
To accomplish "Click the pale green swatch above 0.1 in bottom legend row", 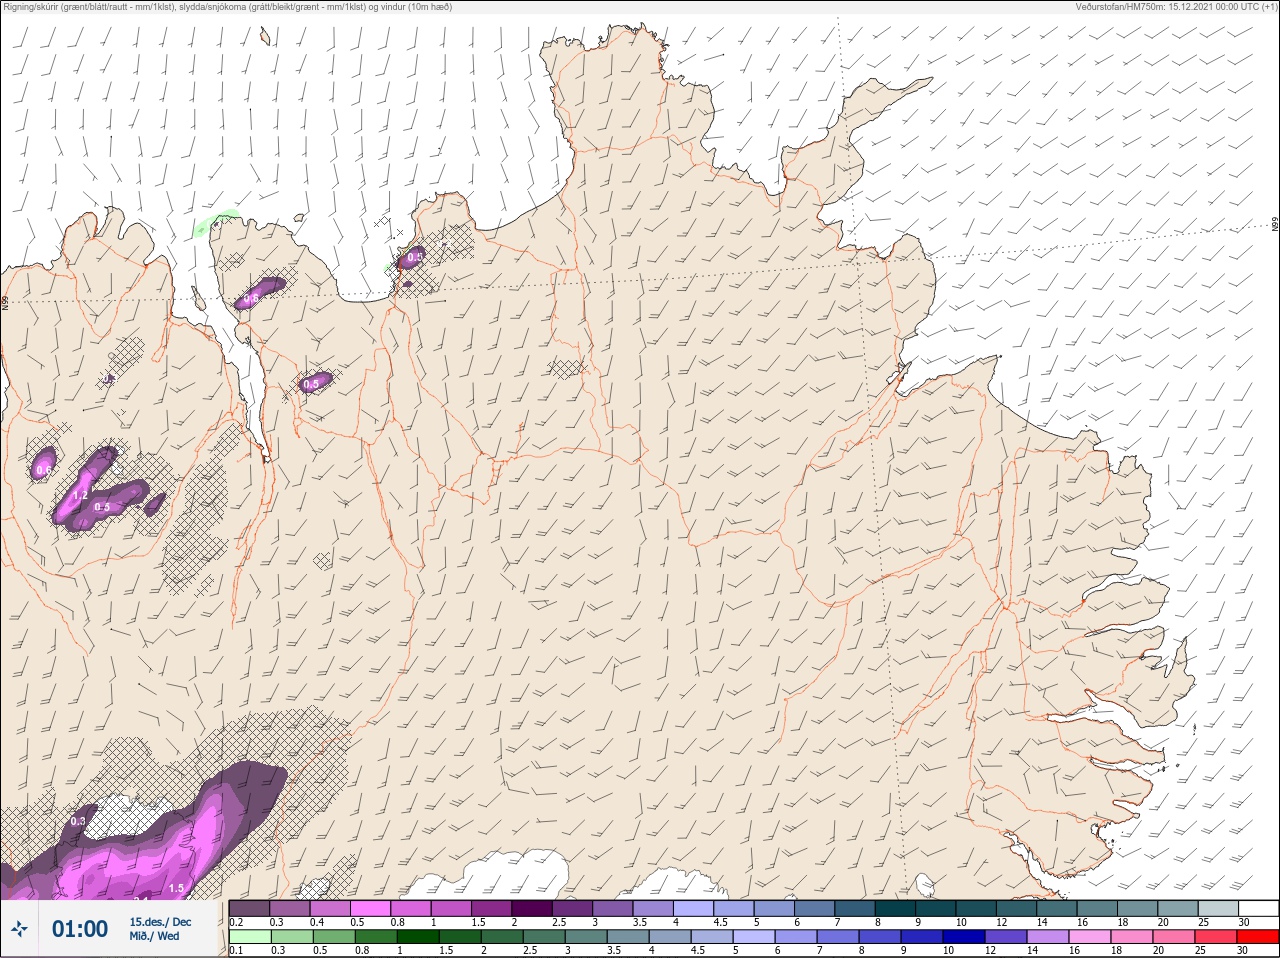I will [x=250, y=937].
